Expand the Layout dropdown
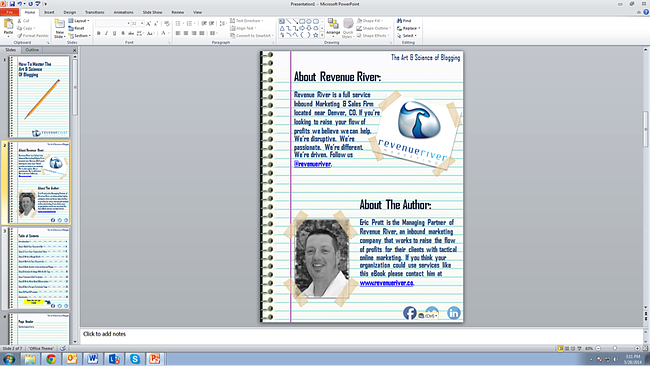 [79, 21]
